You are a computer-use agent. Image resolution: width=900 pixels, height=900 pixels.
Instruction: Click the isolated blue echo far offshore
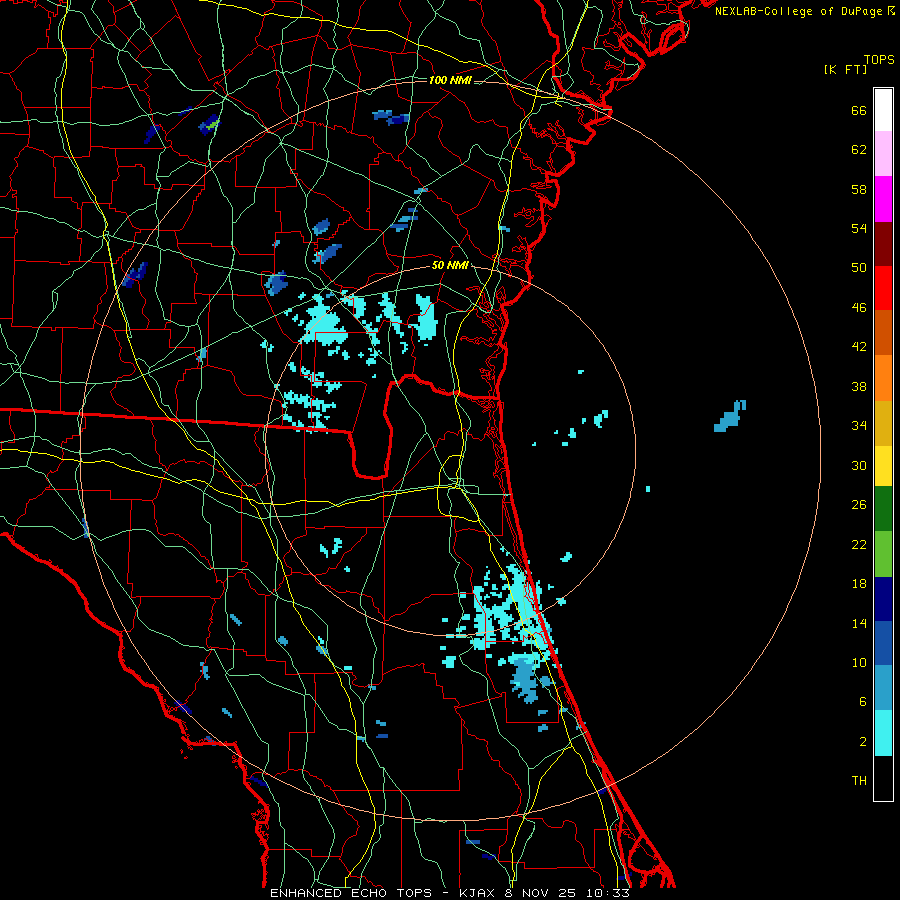click(730, 416)
